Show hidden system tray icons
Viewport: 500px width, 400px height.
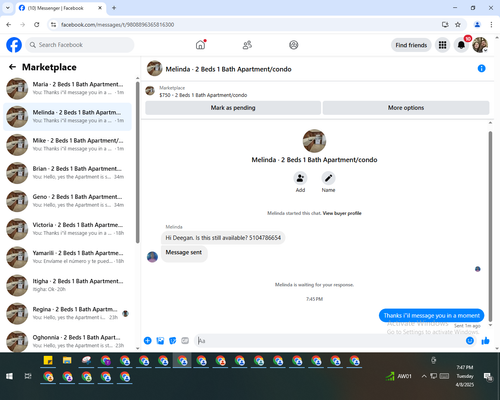424,376
